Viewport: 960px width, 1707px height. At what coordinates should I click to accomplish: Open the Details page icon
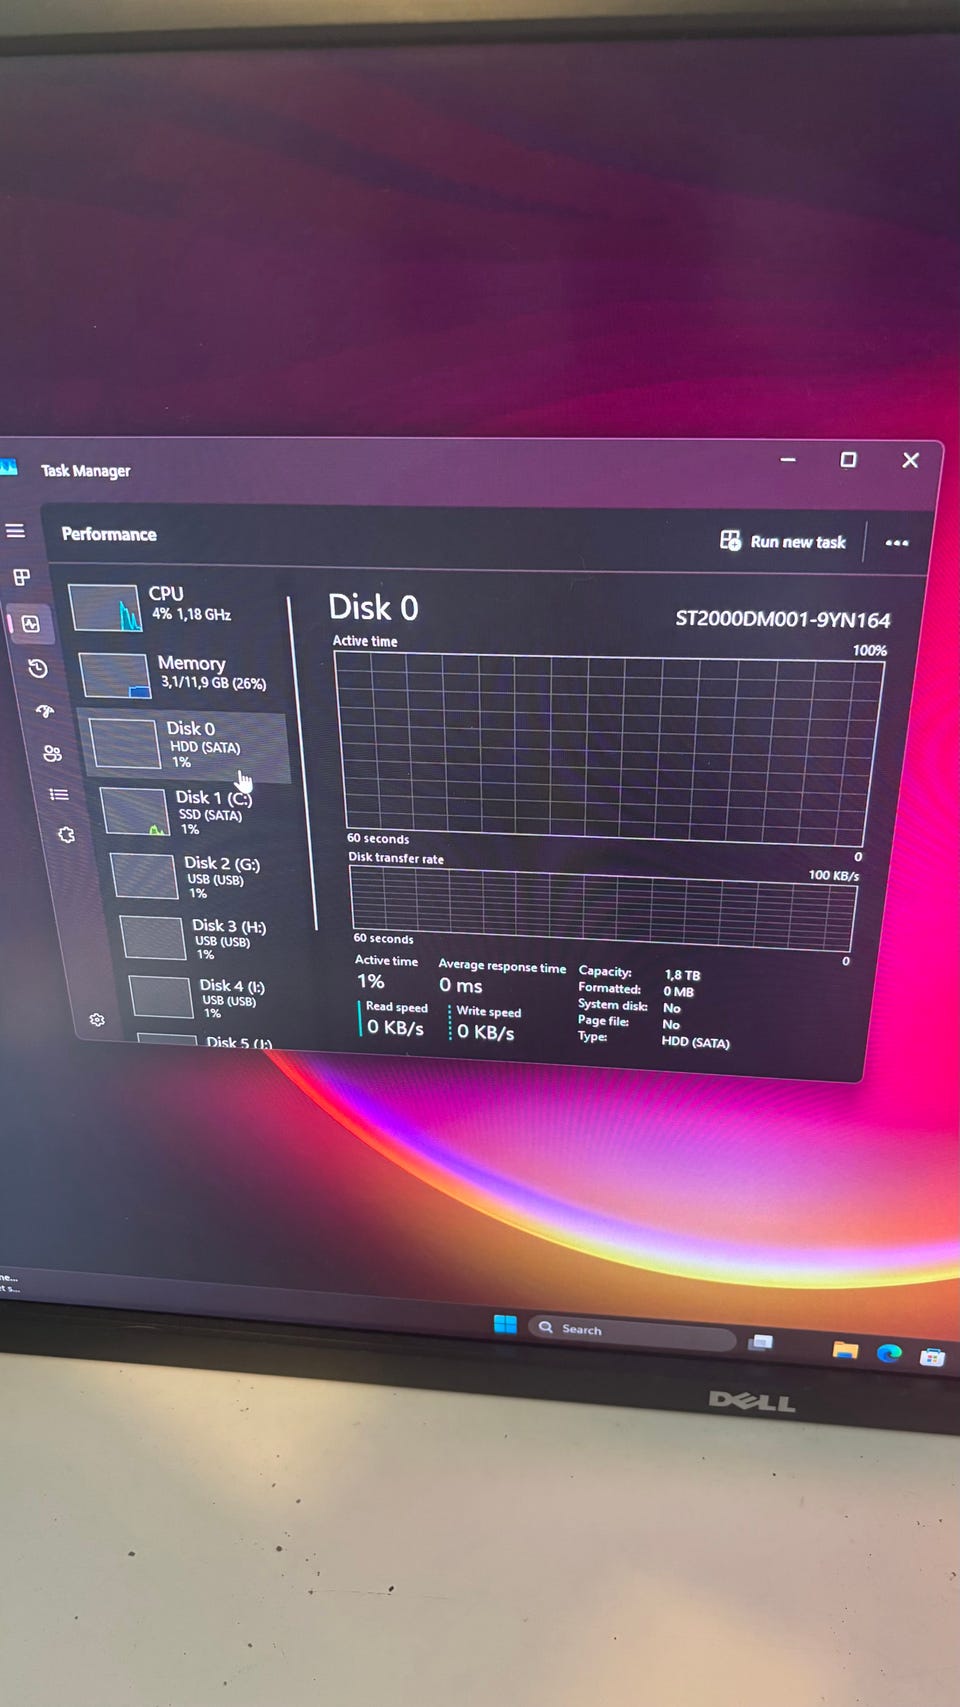59,794
